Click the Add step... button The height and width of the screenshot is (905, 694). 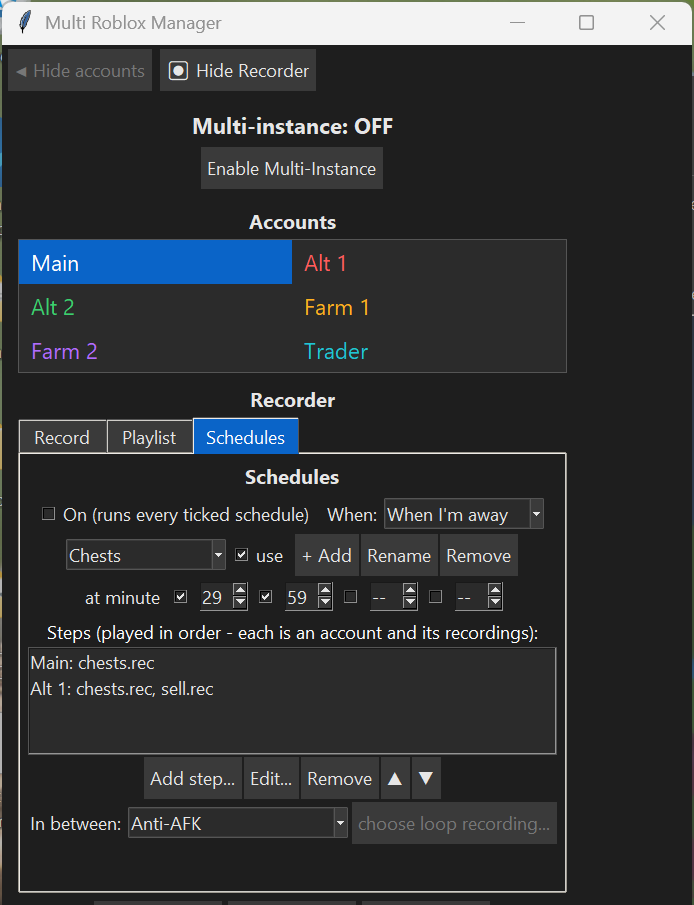pos(192,778)
